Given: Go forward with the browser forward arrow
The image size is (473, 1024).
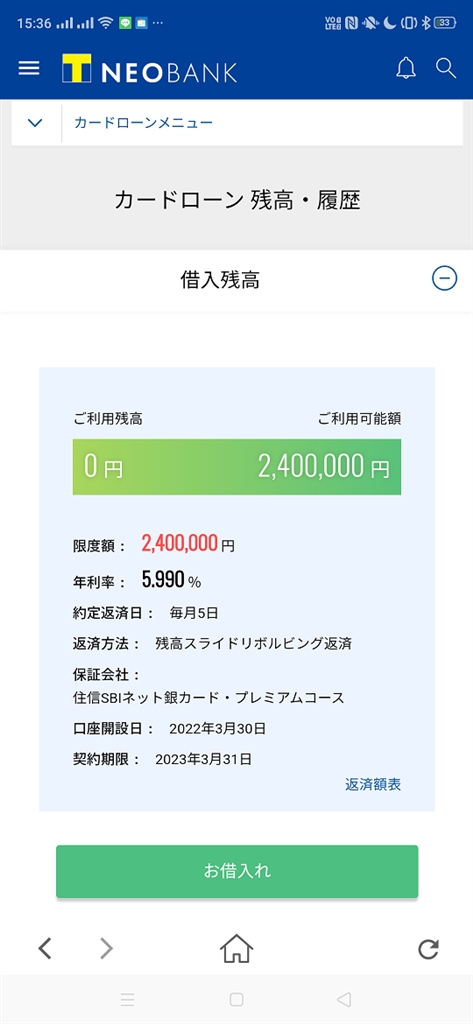Looking at the screenshot, I should (106, 948).
